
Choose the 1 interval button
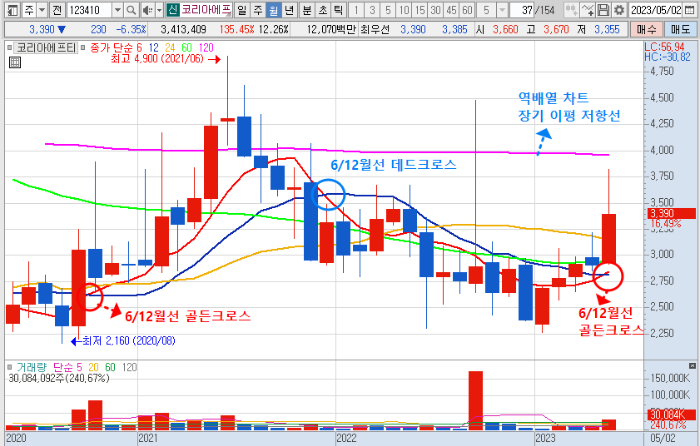(356, 10)
